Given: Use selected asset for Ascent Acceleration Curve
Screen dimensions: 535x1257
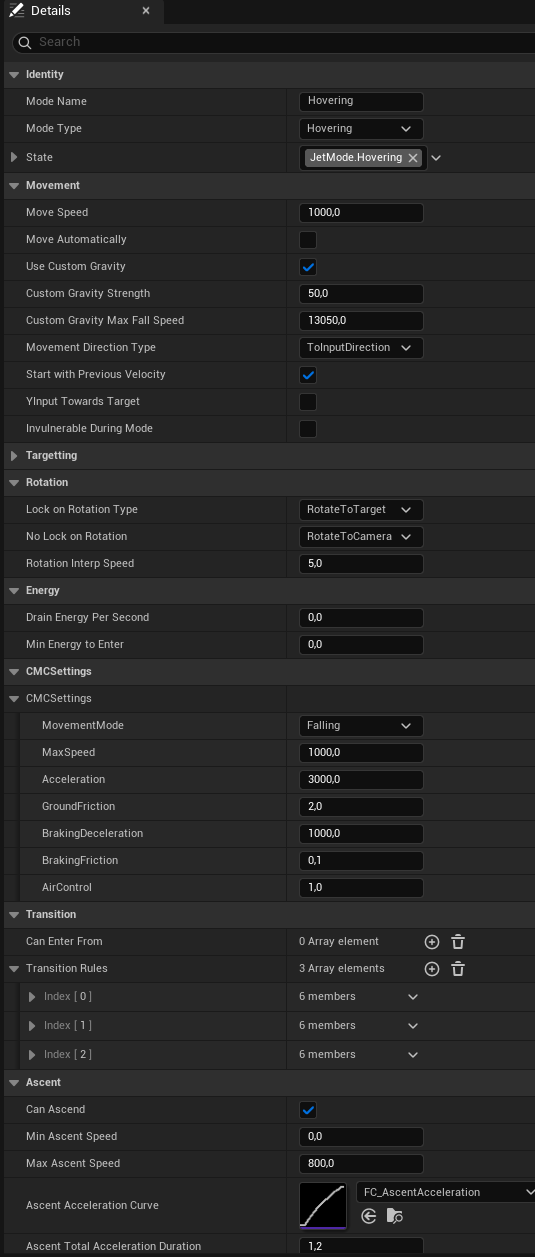Looking at the screenshot, I should (369, 1216).
